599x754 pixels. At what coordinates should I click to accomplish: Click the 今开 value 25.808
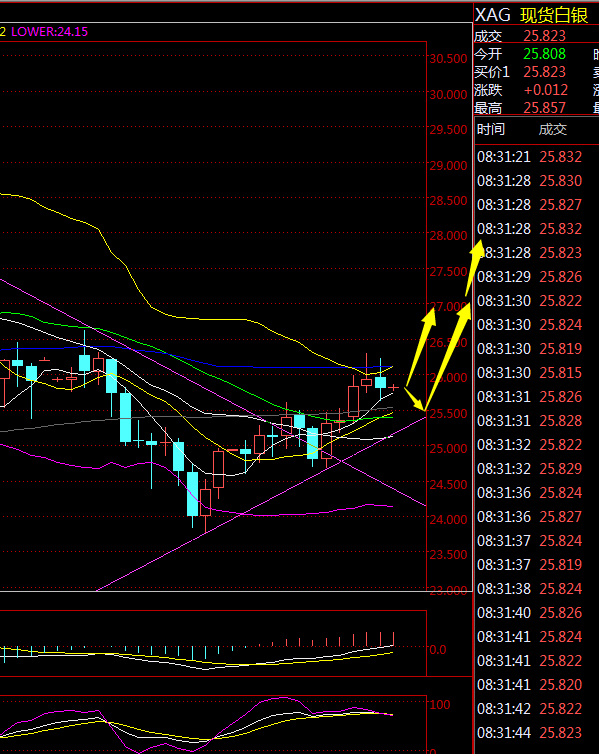pos(544,54)
